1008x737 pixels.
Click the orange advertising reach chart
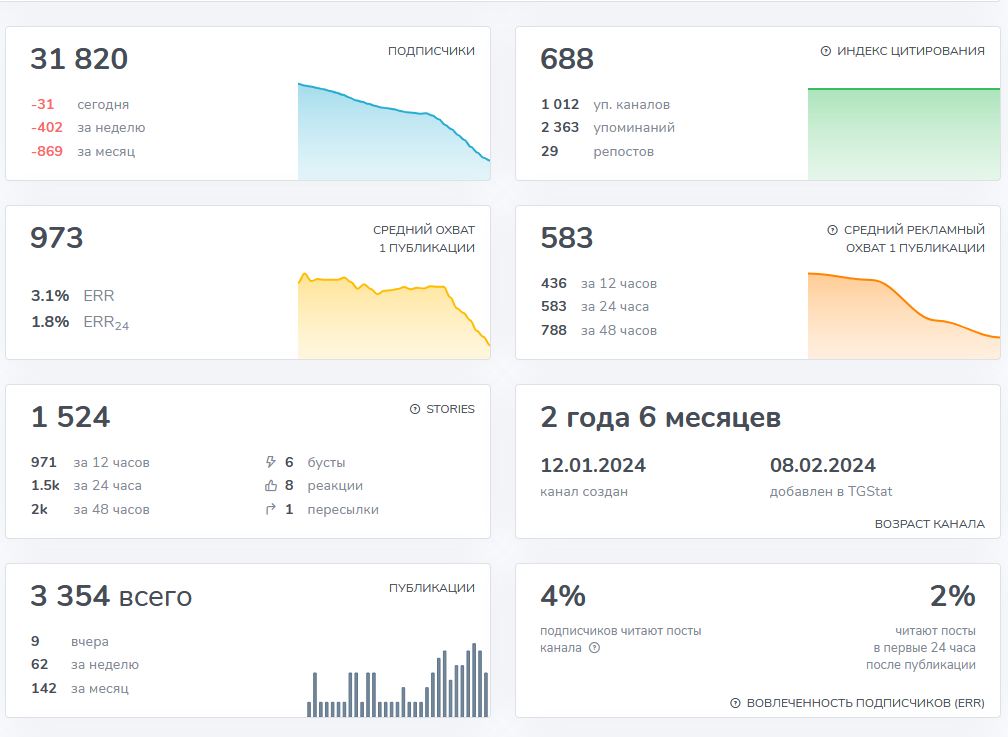(x=904, y=316)
